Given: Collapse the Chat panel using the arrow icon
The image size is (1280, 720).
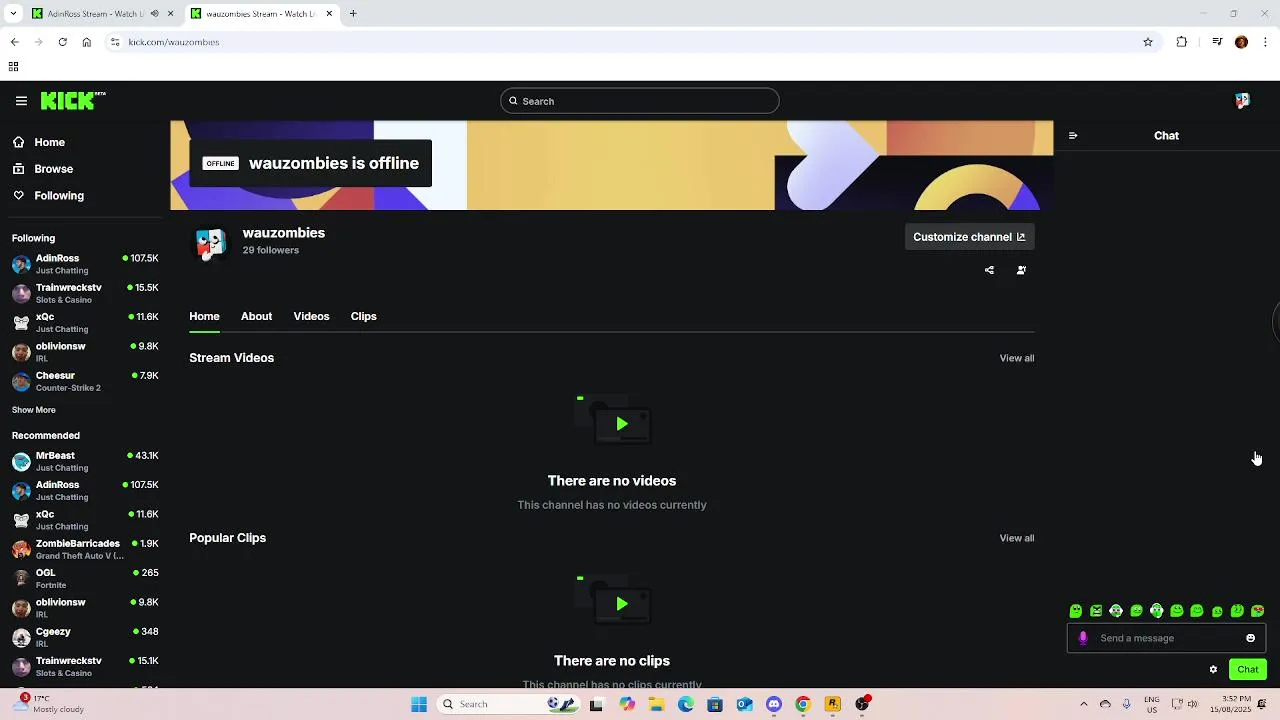Looking at the screenshot, I should click(x=1073, y=135).
